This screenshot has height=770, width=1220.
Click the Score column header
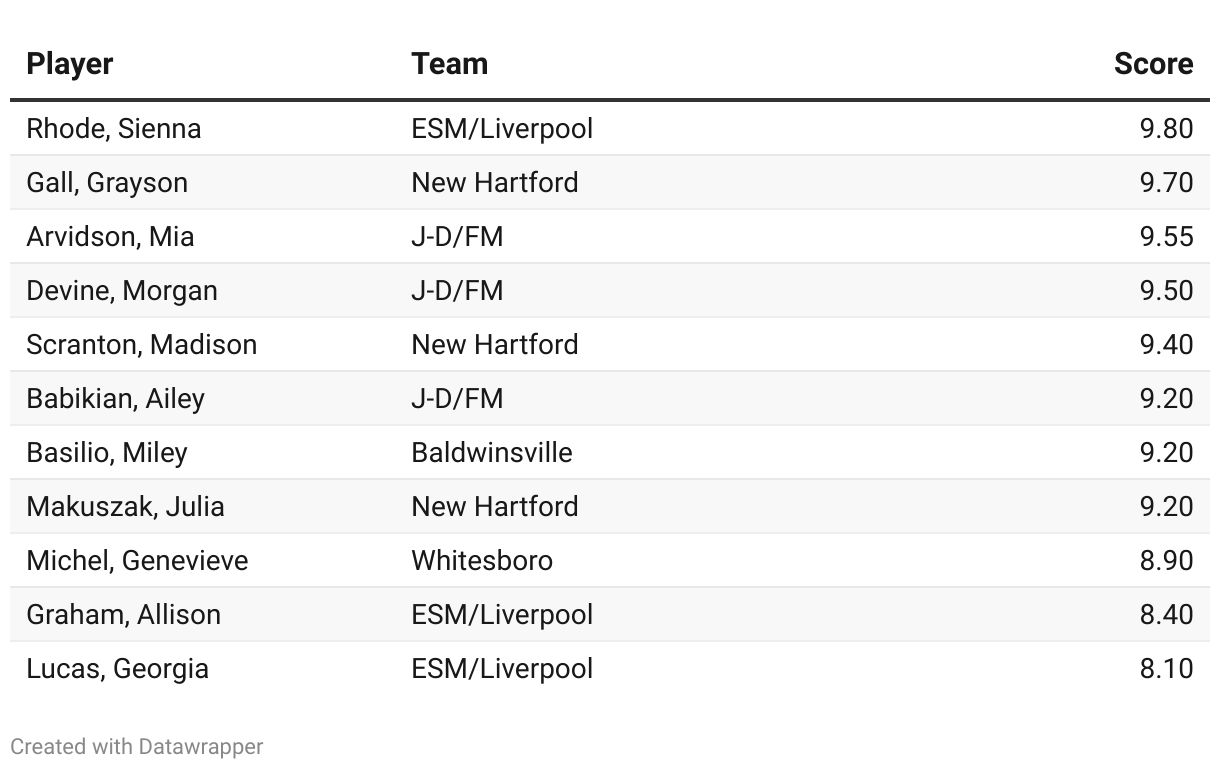1153,64
